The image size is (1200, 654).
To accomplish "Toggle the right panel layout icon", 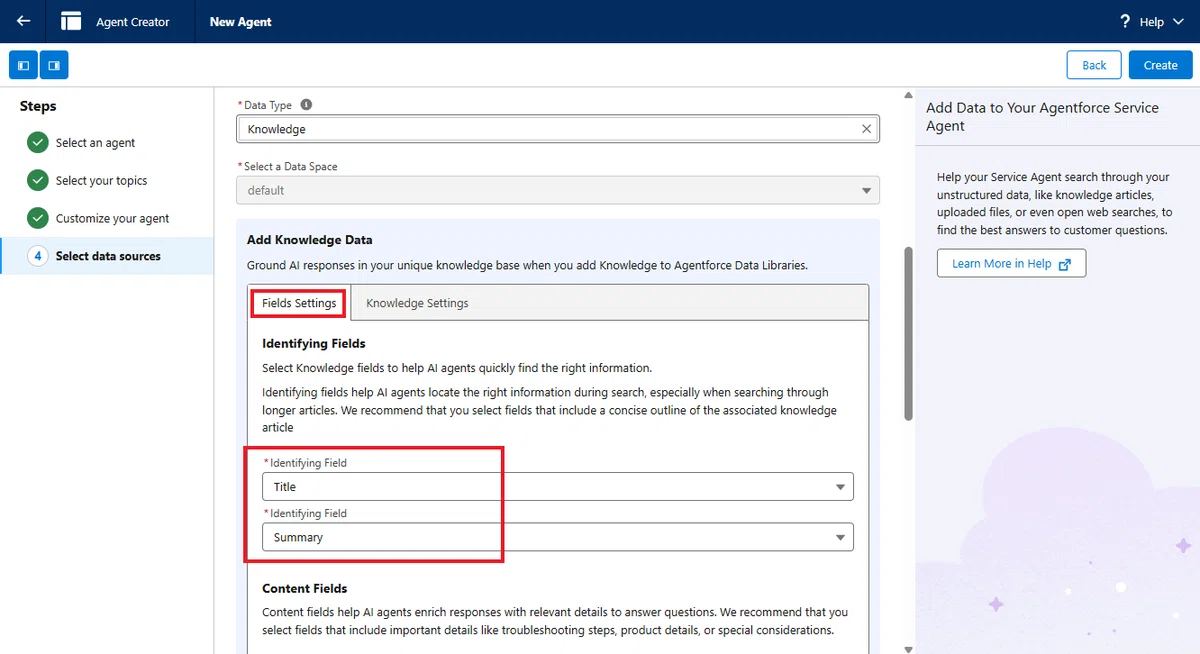I will pyautogui.click(x=54, y=65).
